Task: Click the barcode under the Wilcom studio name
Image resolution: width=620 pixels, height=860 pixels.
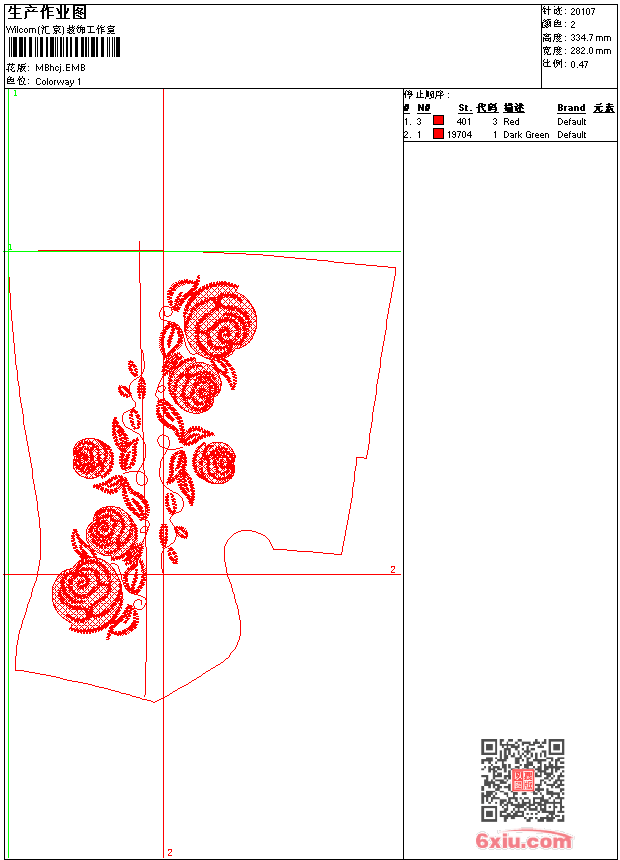Action: (x=64, y=47)
